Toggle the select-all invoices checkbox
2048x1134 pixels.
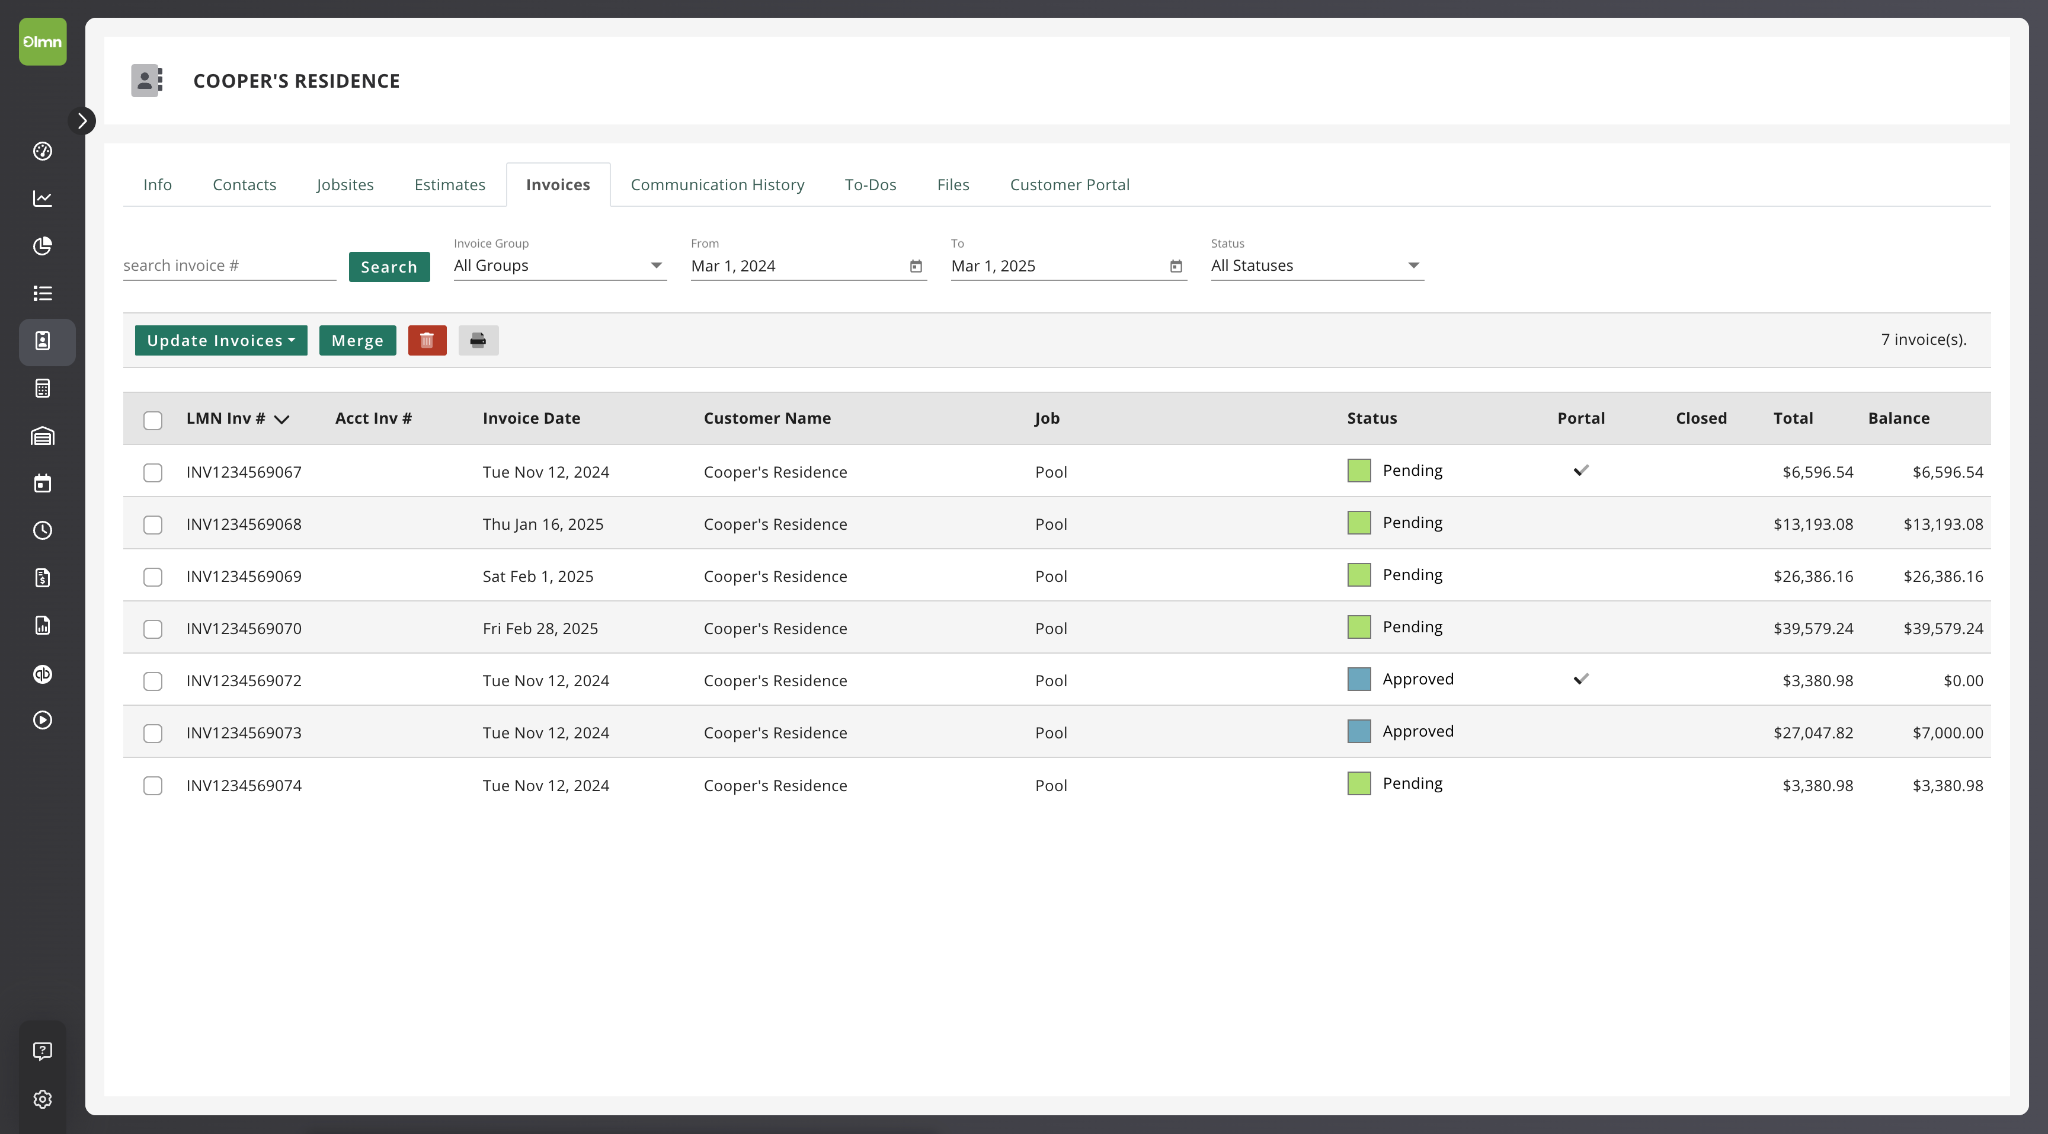153,420
